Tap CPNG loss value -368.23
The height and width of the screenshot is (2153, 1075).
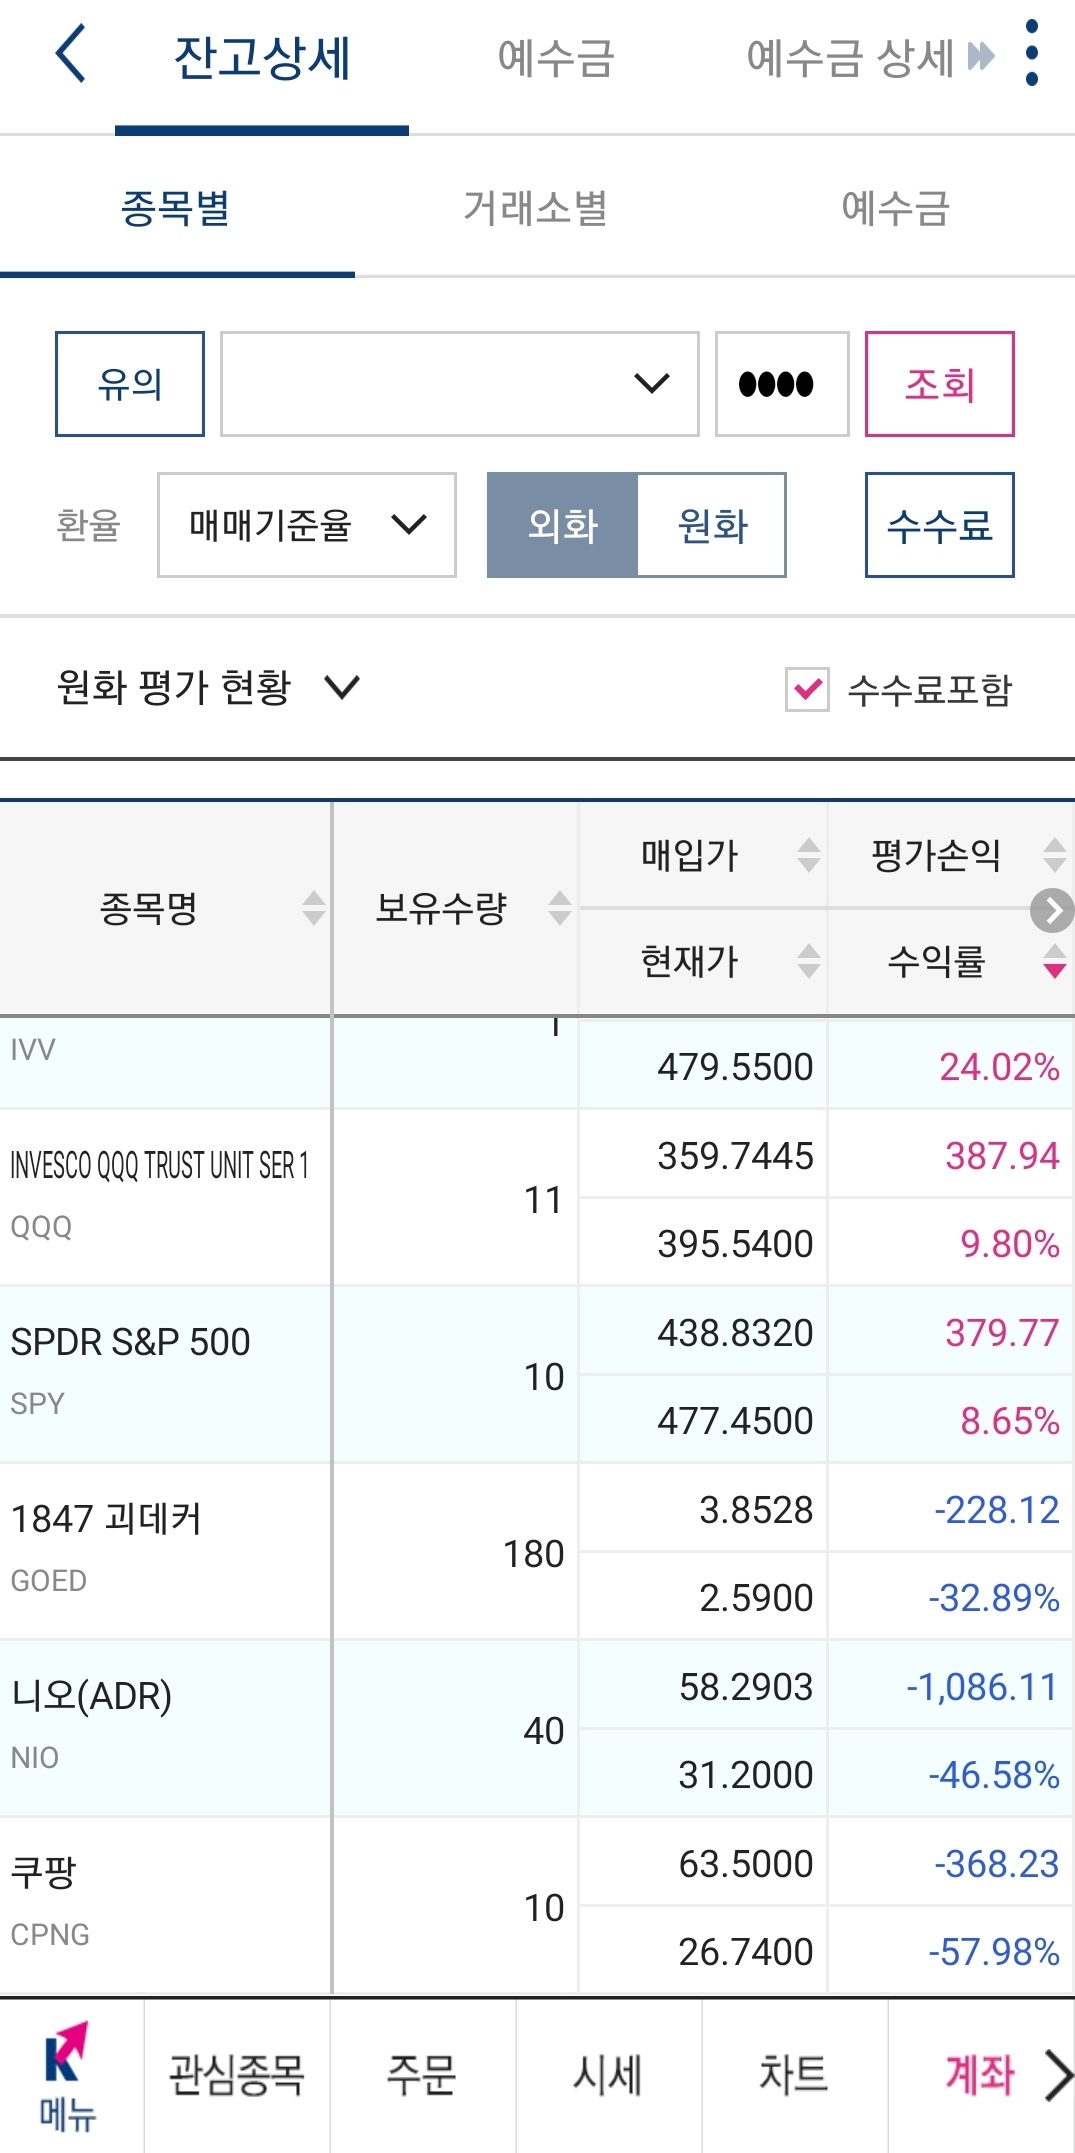[x=996, y=1864]
